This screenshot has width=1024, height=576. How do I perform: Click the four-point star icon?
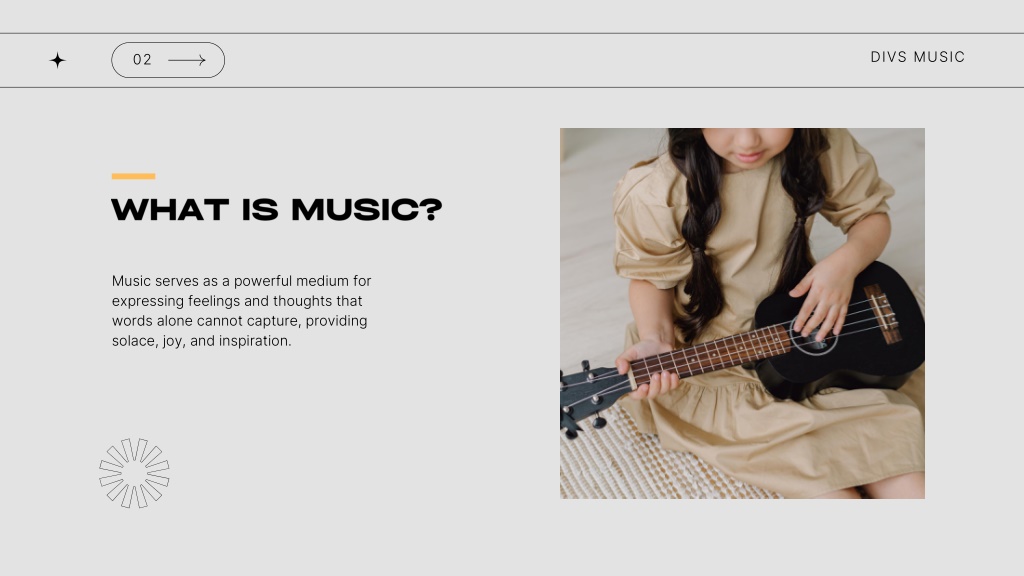pyautogui.click(x=57, y=60)
